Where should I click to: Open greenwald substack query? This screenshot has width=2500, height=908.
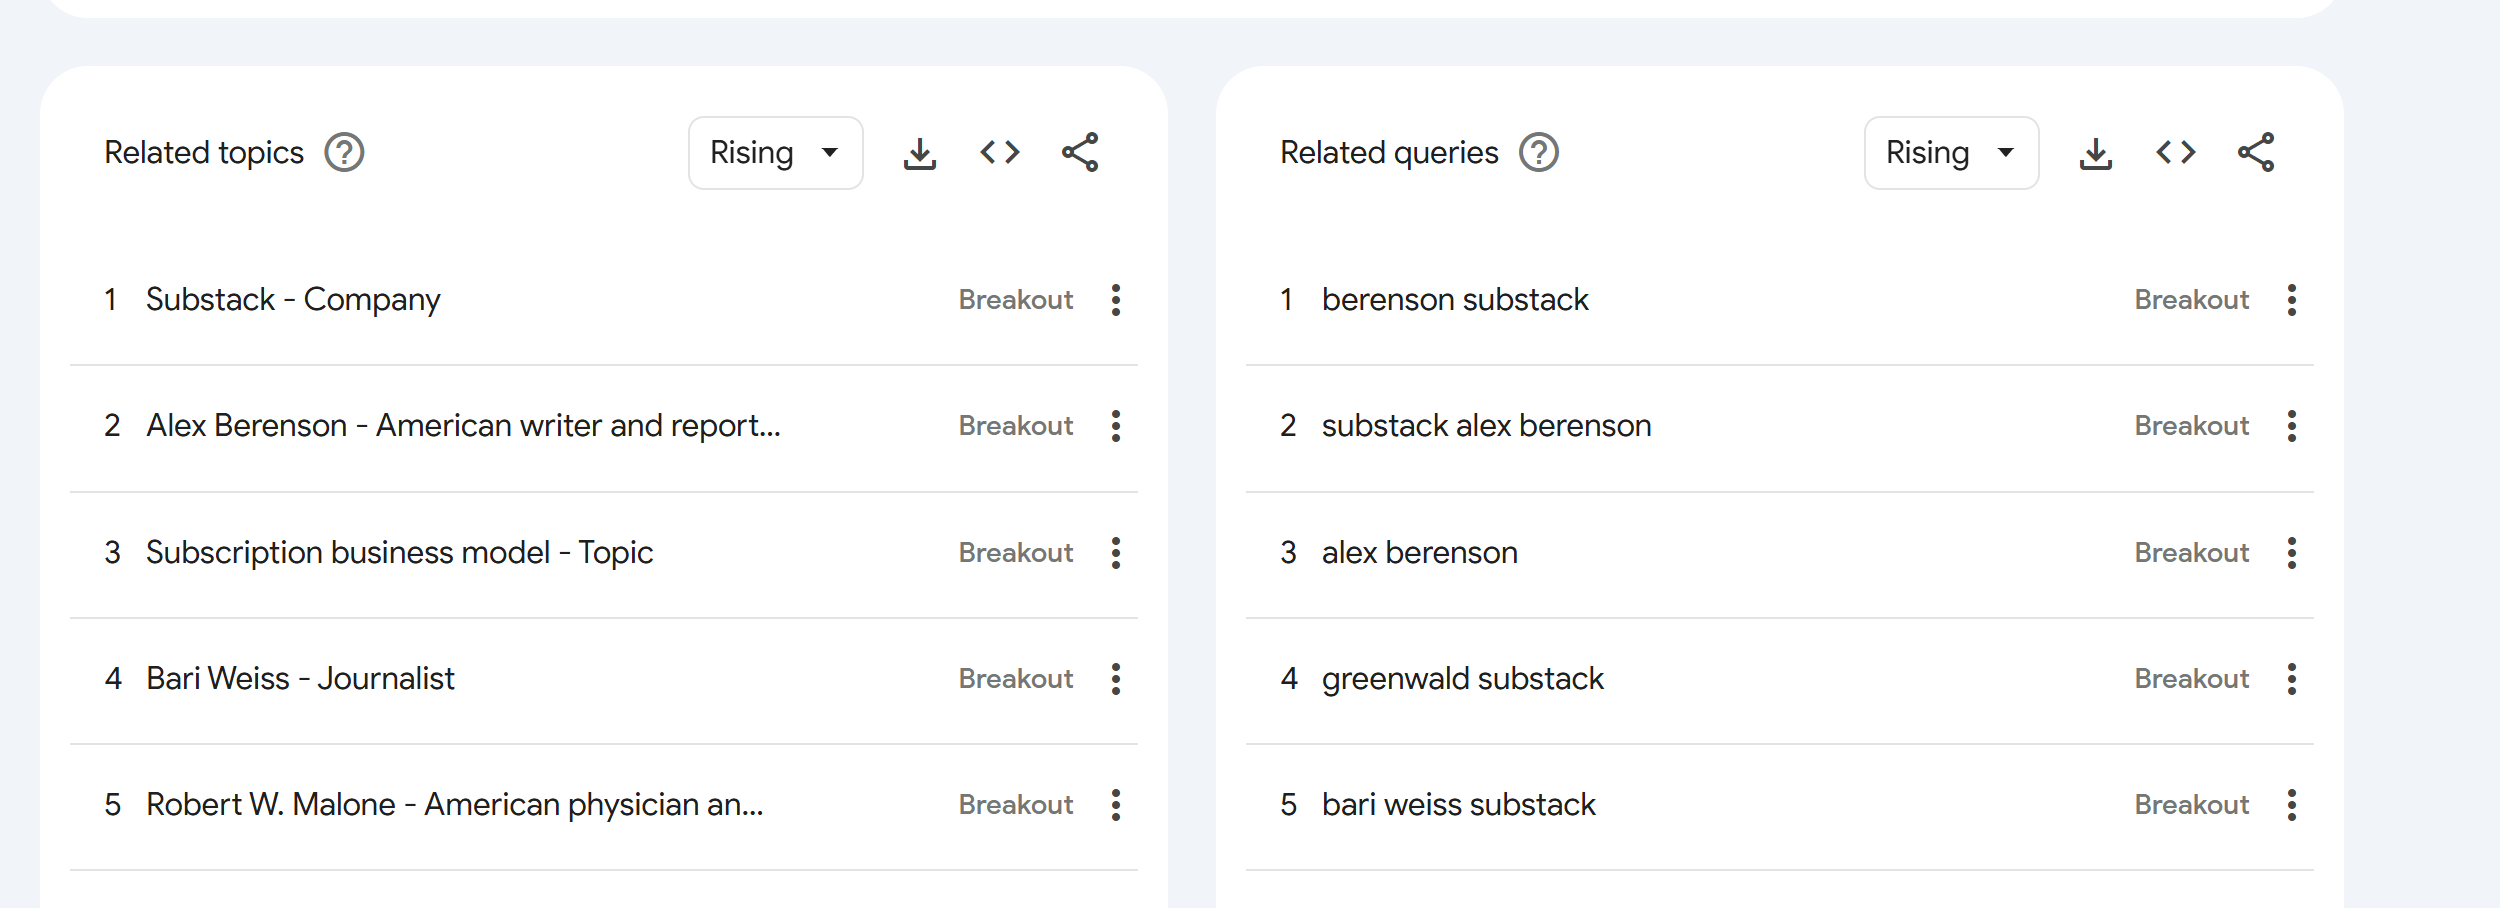[1462, 679]
